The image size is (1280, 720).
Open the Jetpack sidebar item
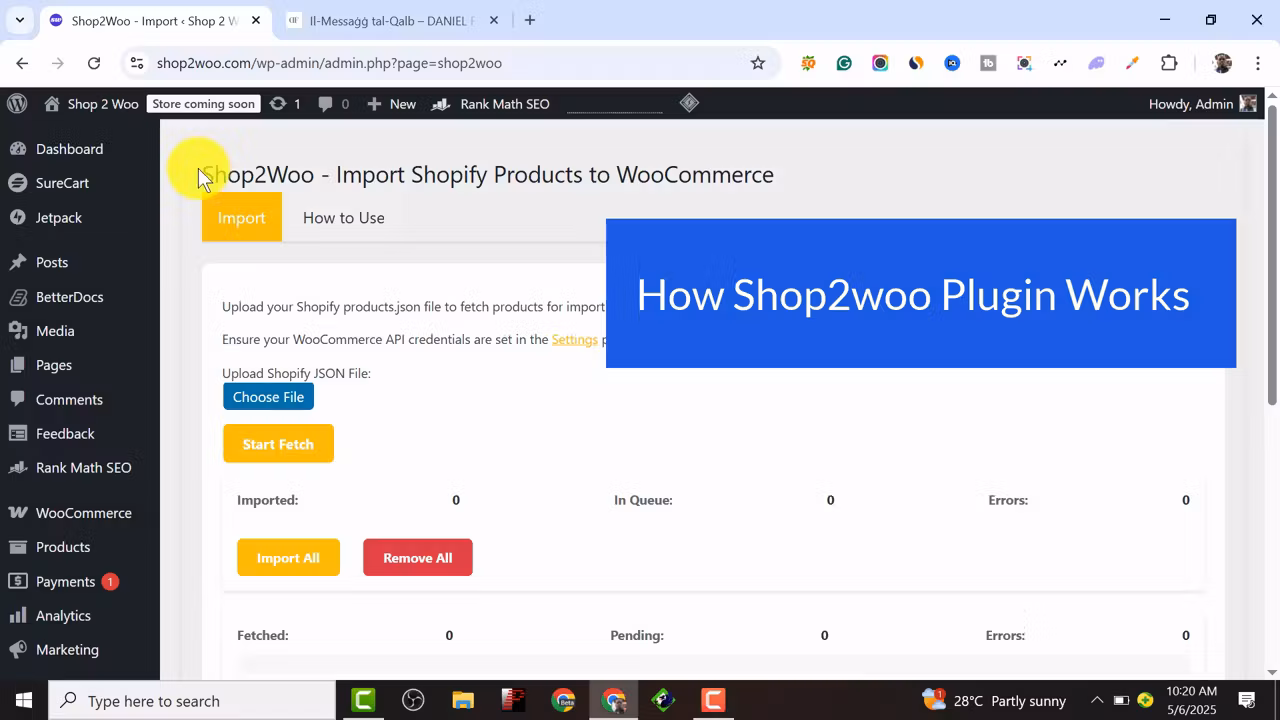(59, 217)
